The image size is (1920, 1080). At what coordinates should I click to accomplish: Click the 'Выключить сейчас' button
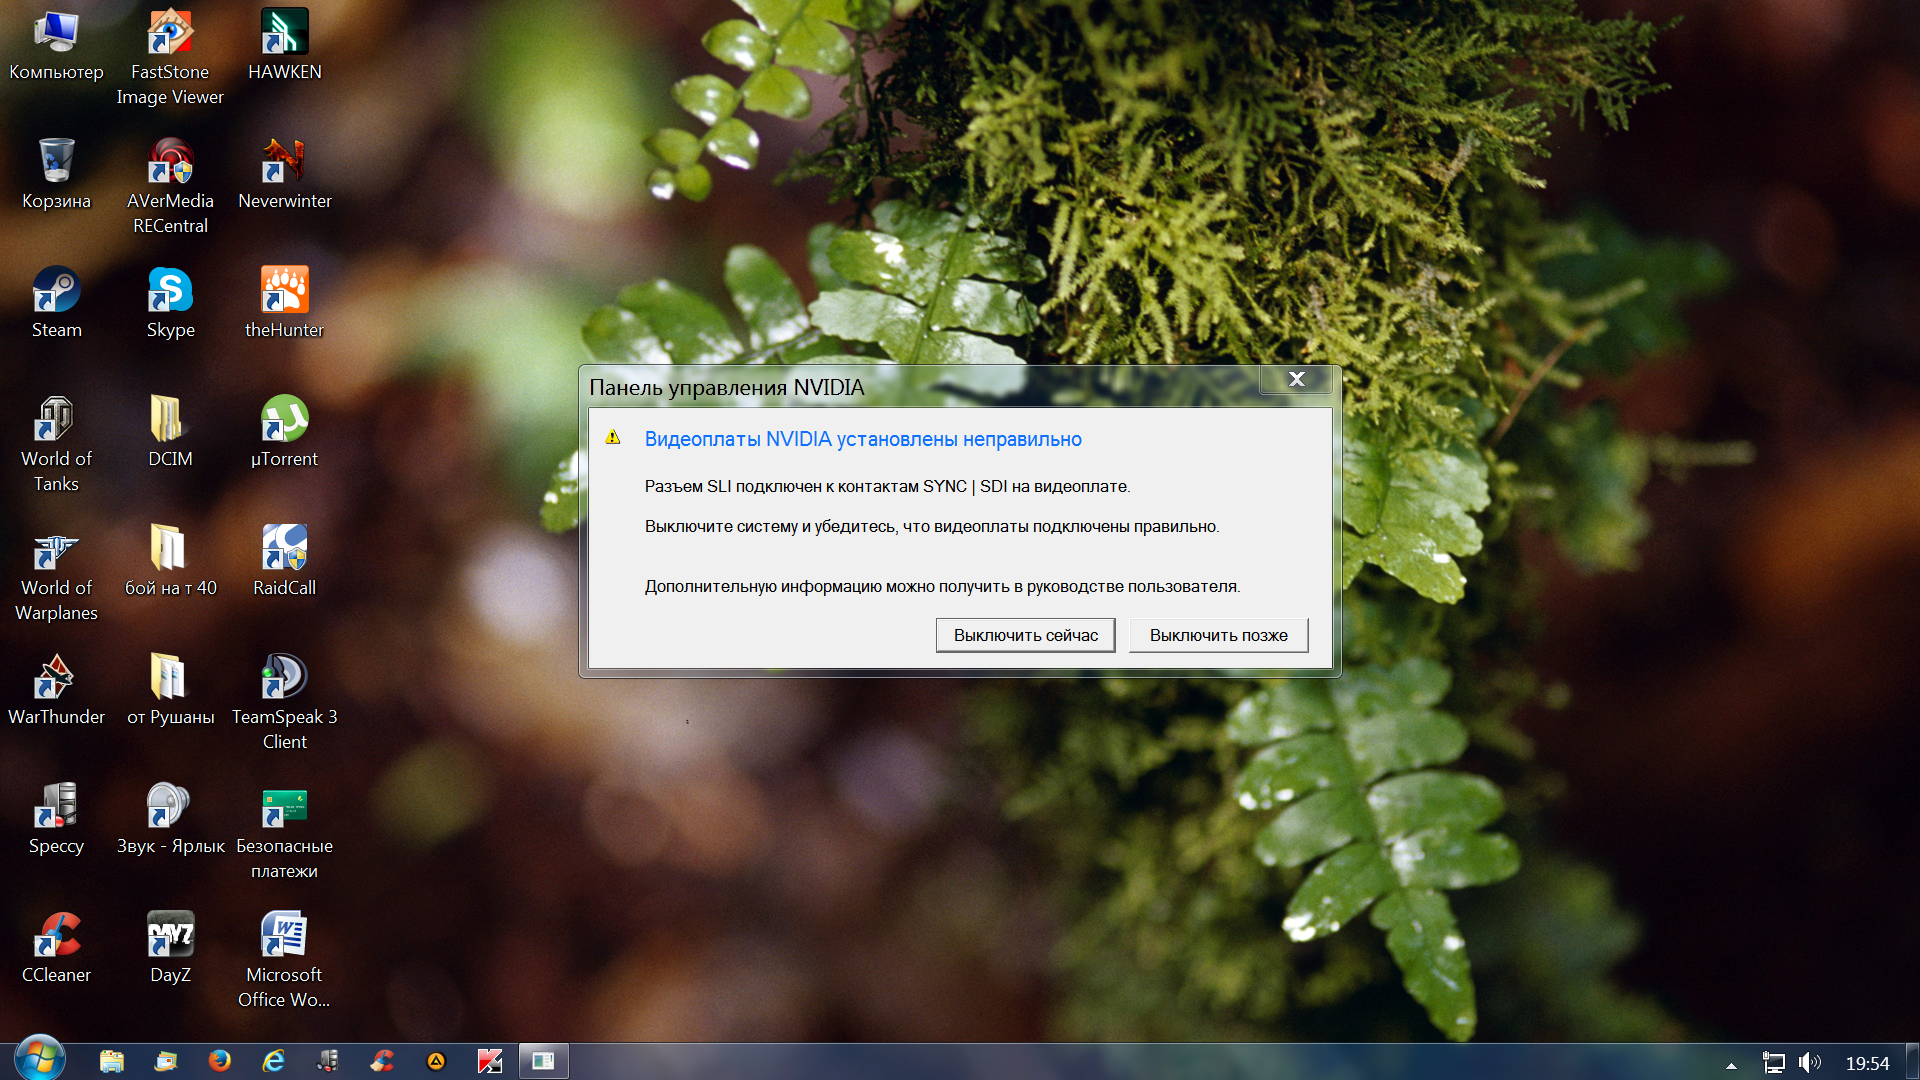(x=1025, y=635)
